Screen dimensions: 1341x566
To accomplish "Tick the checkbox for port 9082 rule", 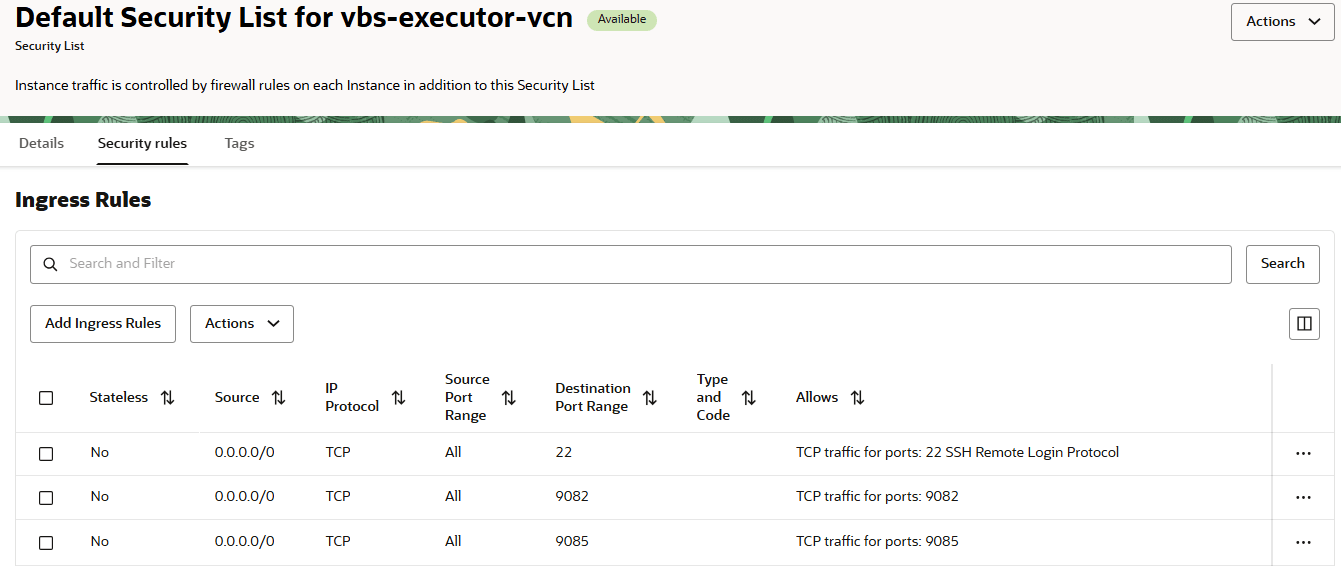I will point(46,498).
